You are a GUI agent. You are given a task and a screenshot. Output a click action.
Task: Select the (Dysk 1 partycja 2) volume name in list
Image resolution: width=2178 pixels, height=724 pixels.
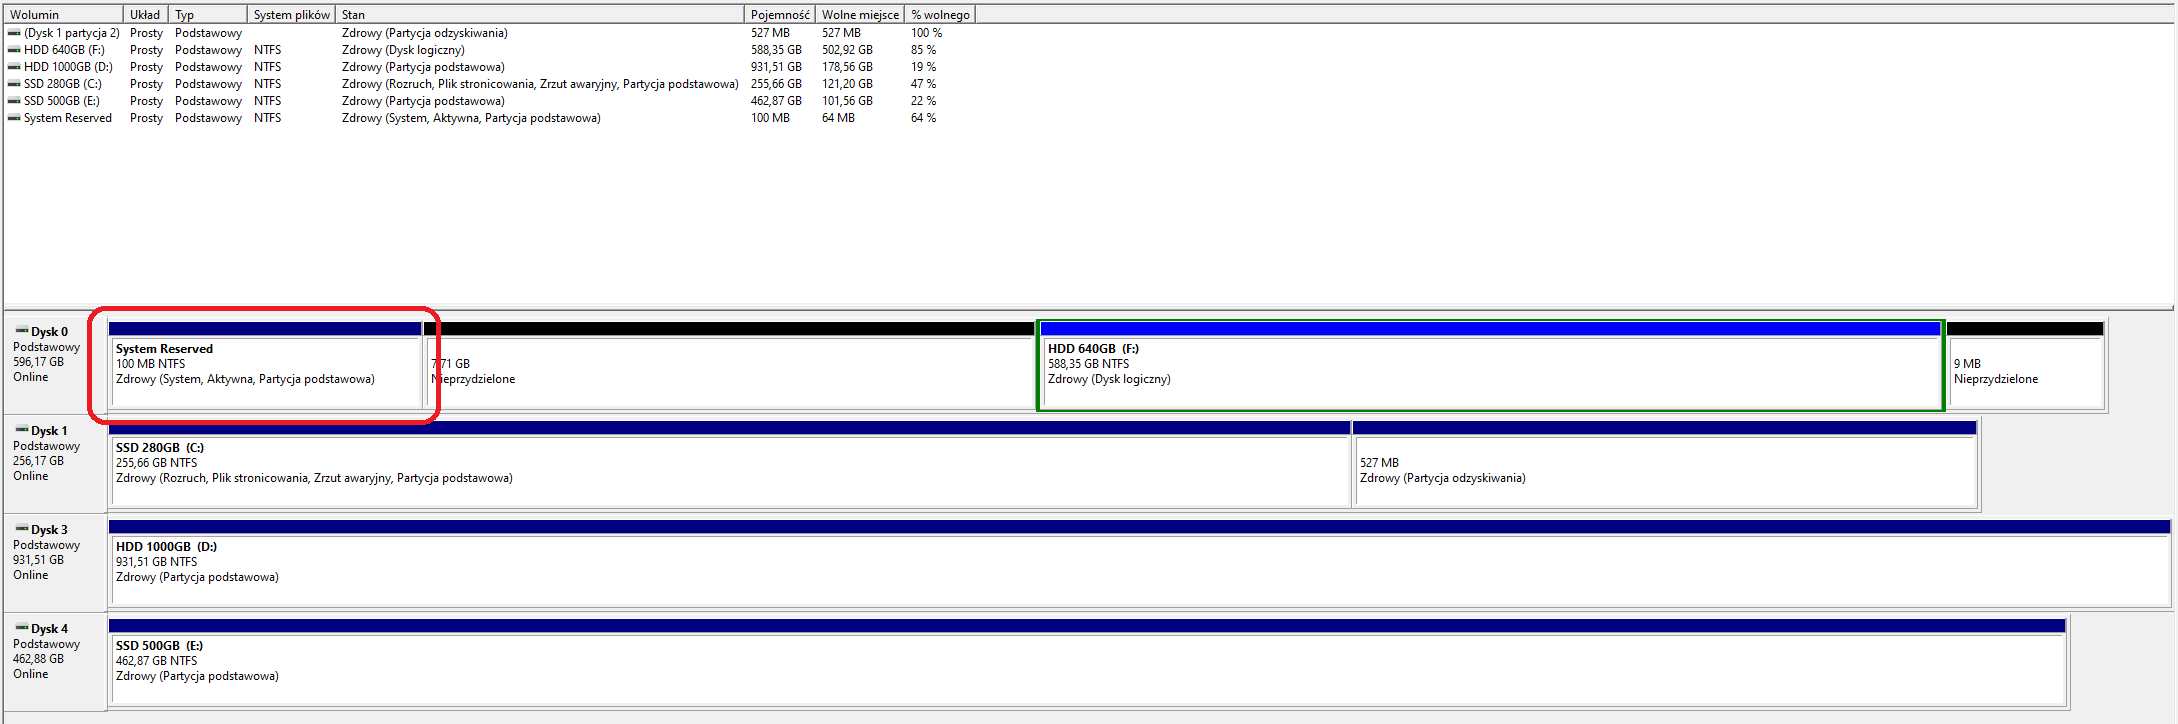[x=72, y=33]
